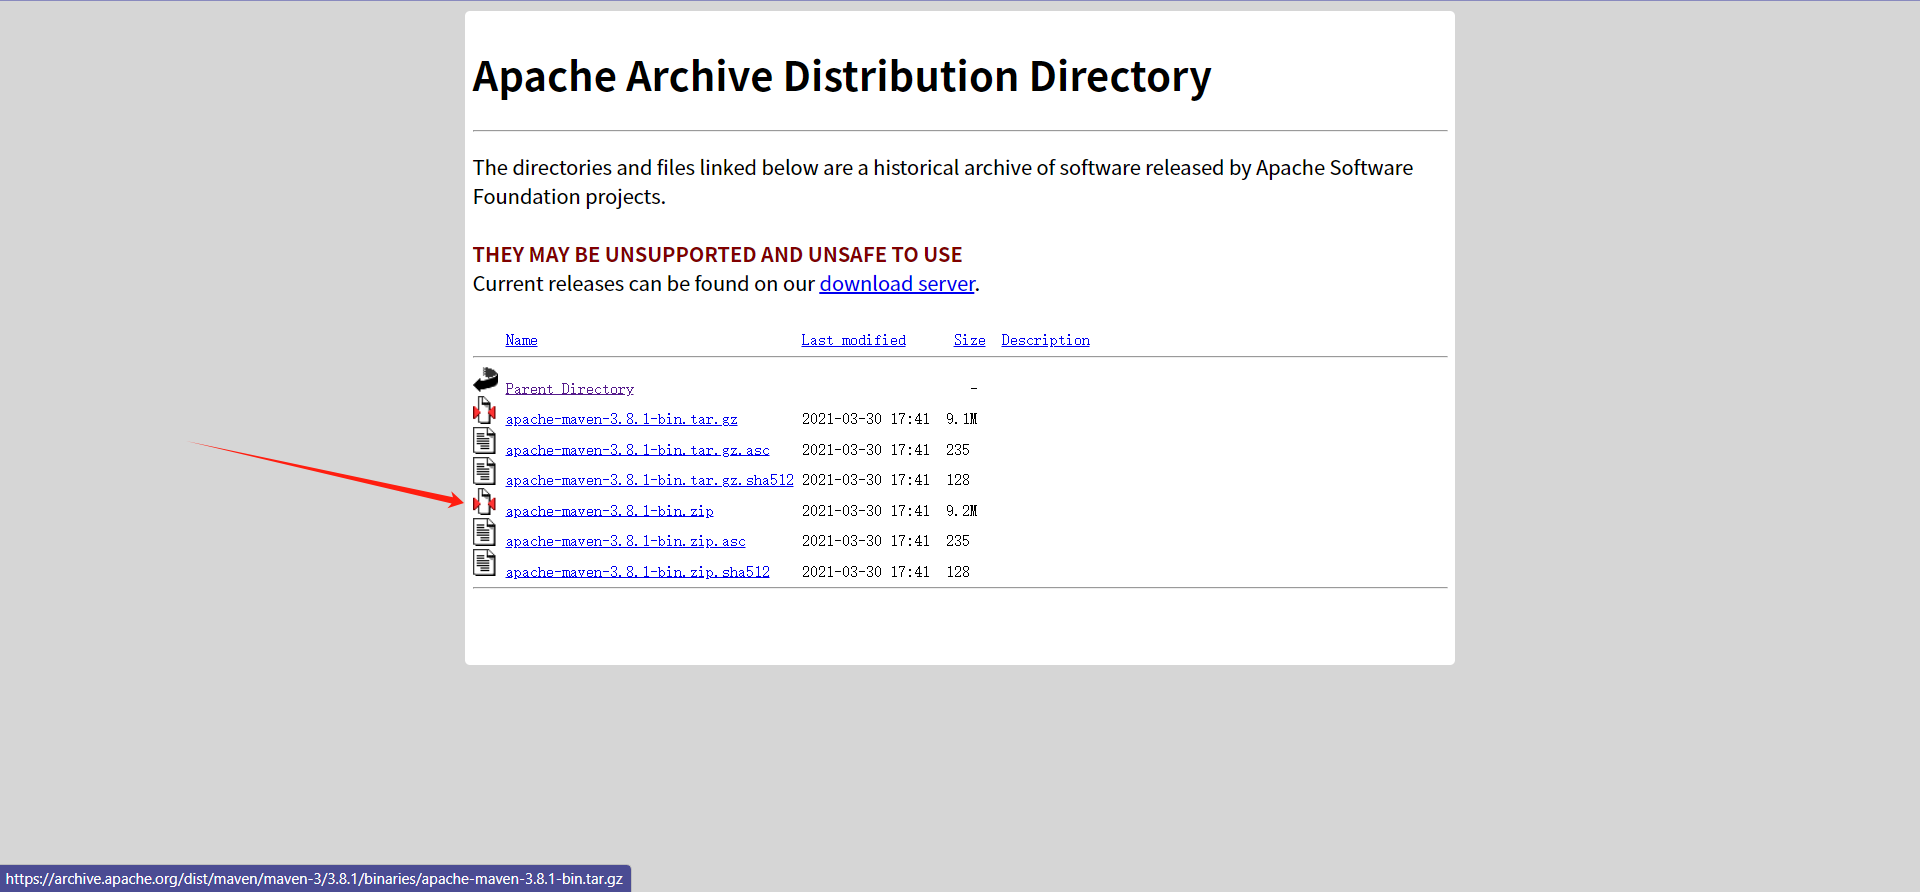Click the date in the bin.tar.gz row
Image resolution: width=1920 pixels, height=892 pixels.
pyautogui.click(x=865, y=419)
